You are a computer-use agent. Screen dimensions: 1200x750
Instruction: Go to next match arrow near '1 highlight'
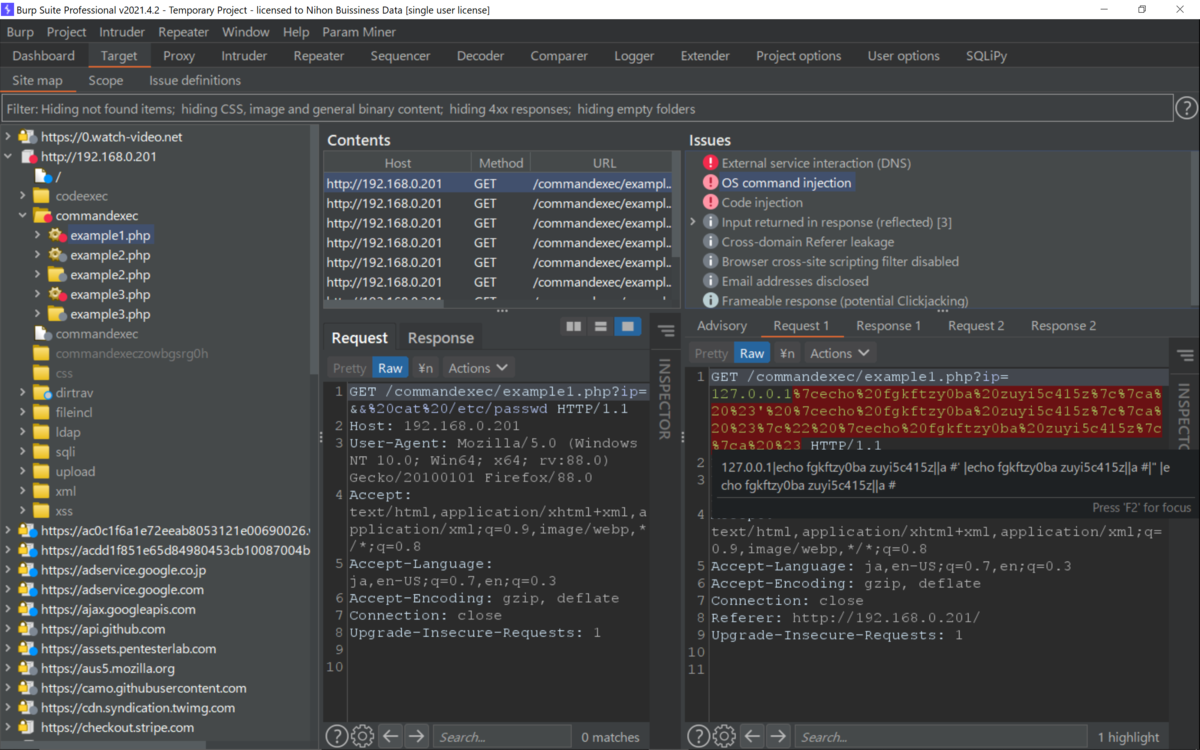779,737
